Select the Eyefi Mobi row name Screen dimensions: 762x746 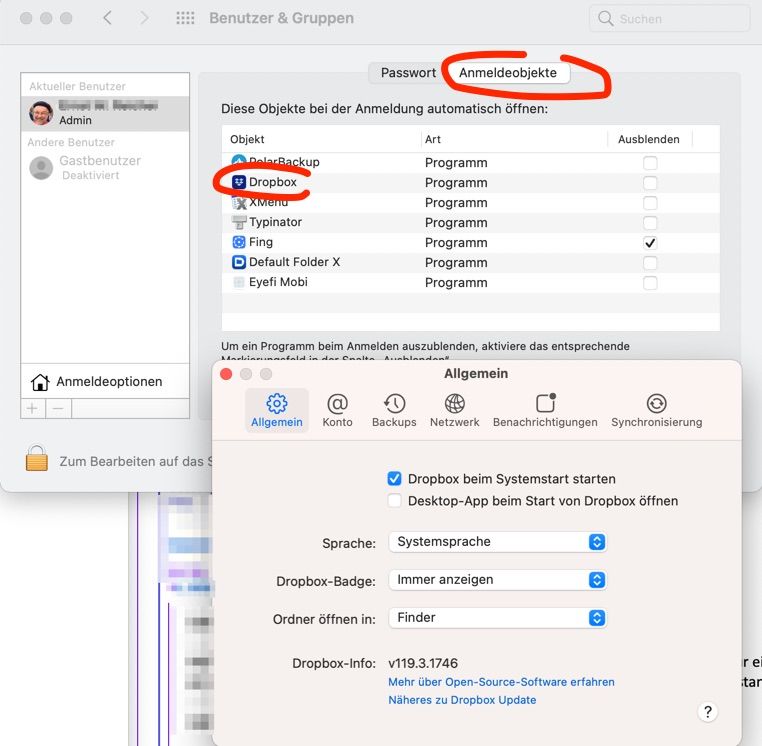(278, 282)
